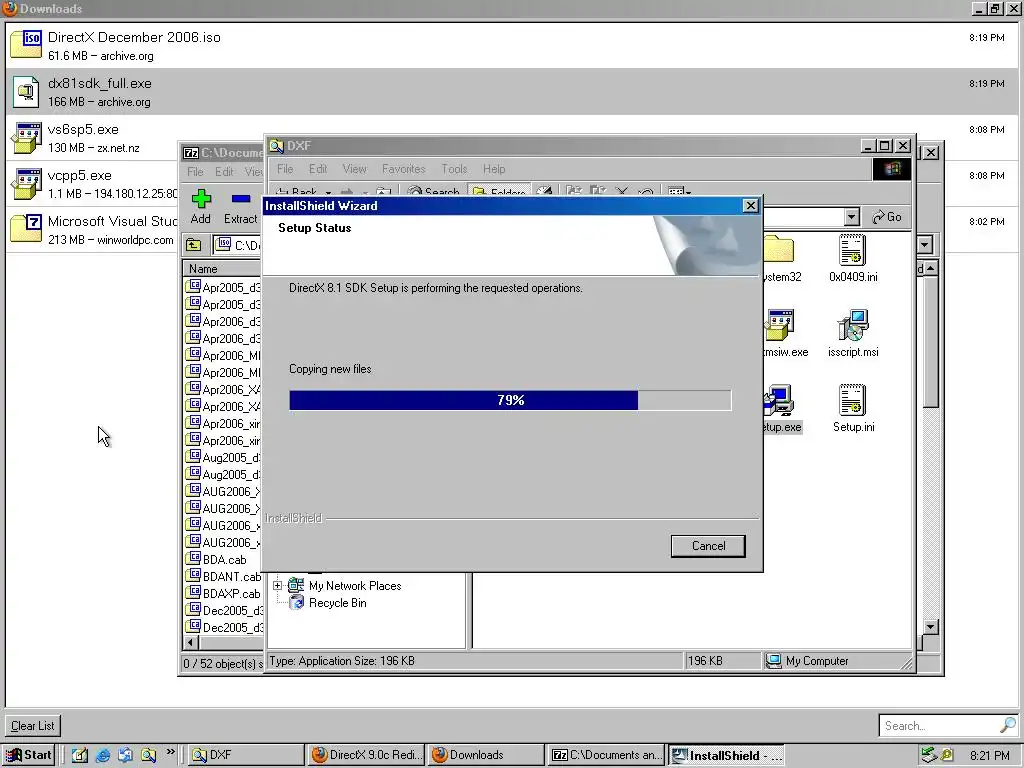Click the 7-Zip Extract minus icon

click(x=241, y=198)
